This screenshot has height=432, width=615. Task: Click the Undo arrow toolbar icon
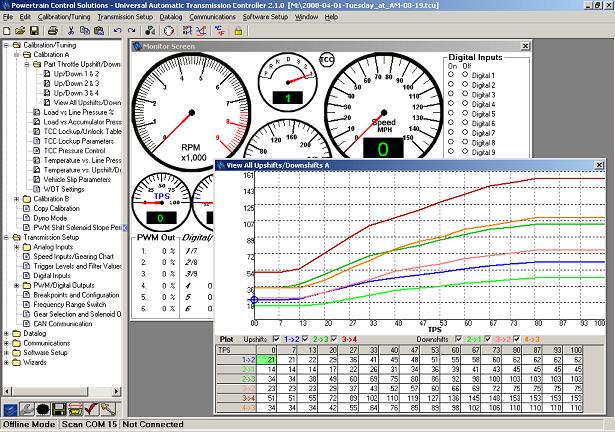pos(117,31)
